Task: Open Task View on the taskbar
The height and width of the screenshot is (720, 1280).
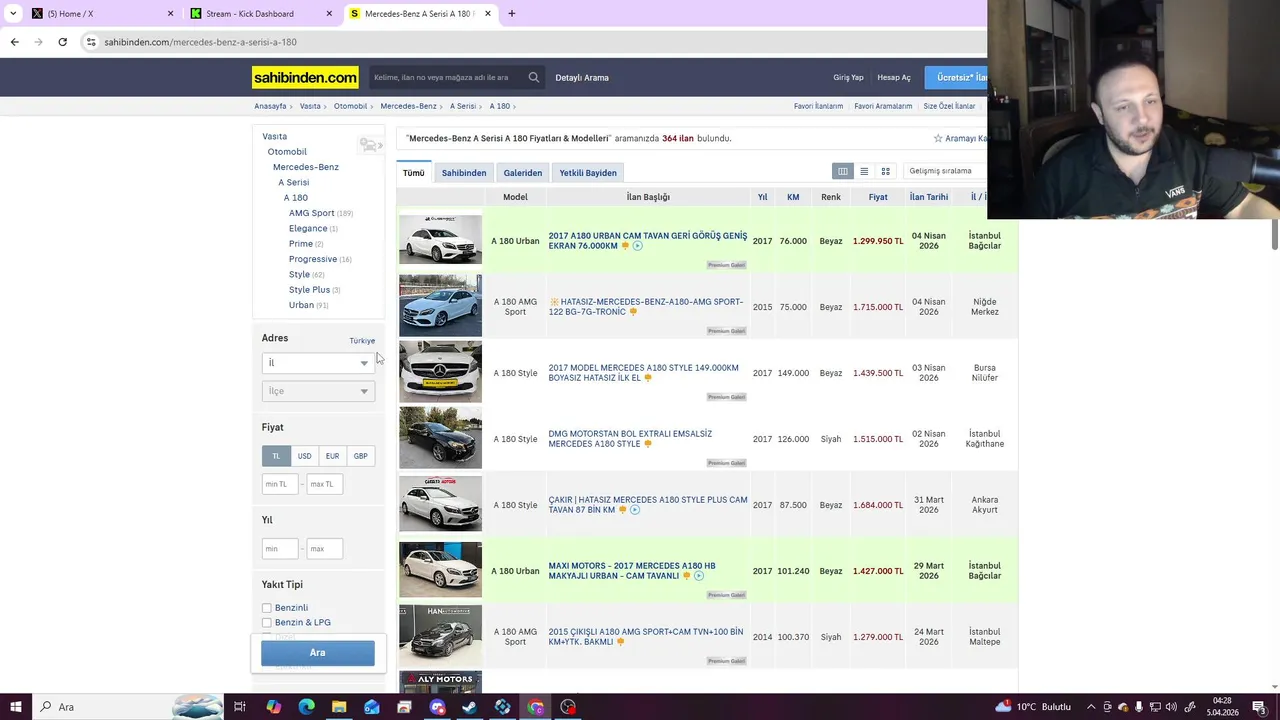Action: (x=240, y=707)
